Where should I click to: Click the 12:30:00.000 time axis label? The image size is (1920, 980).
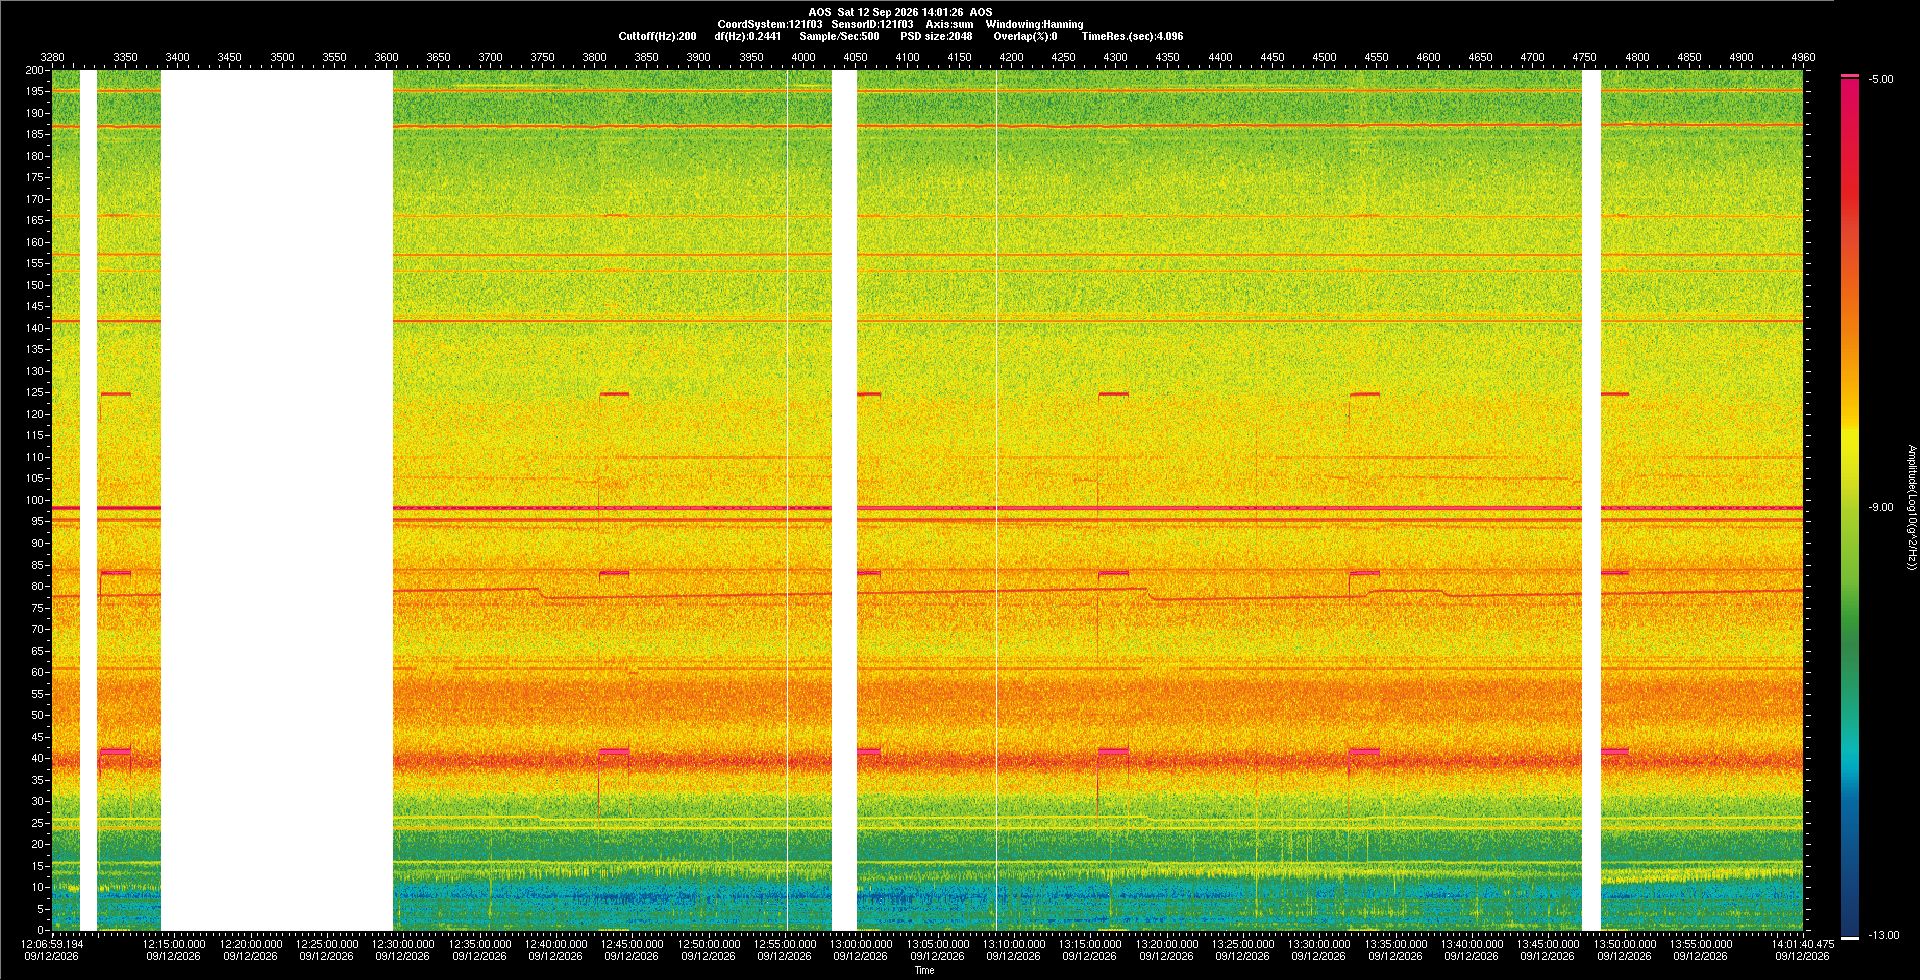pos(404,944)
